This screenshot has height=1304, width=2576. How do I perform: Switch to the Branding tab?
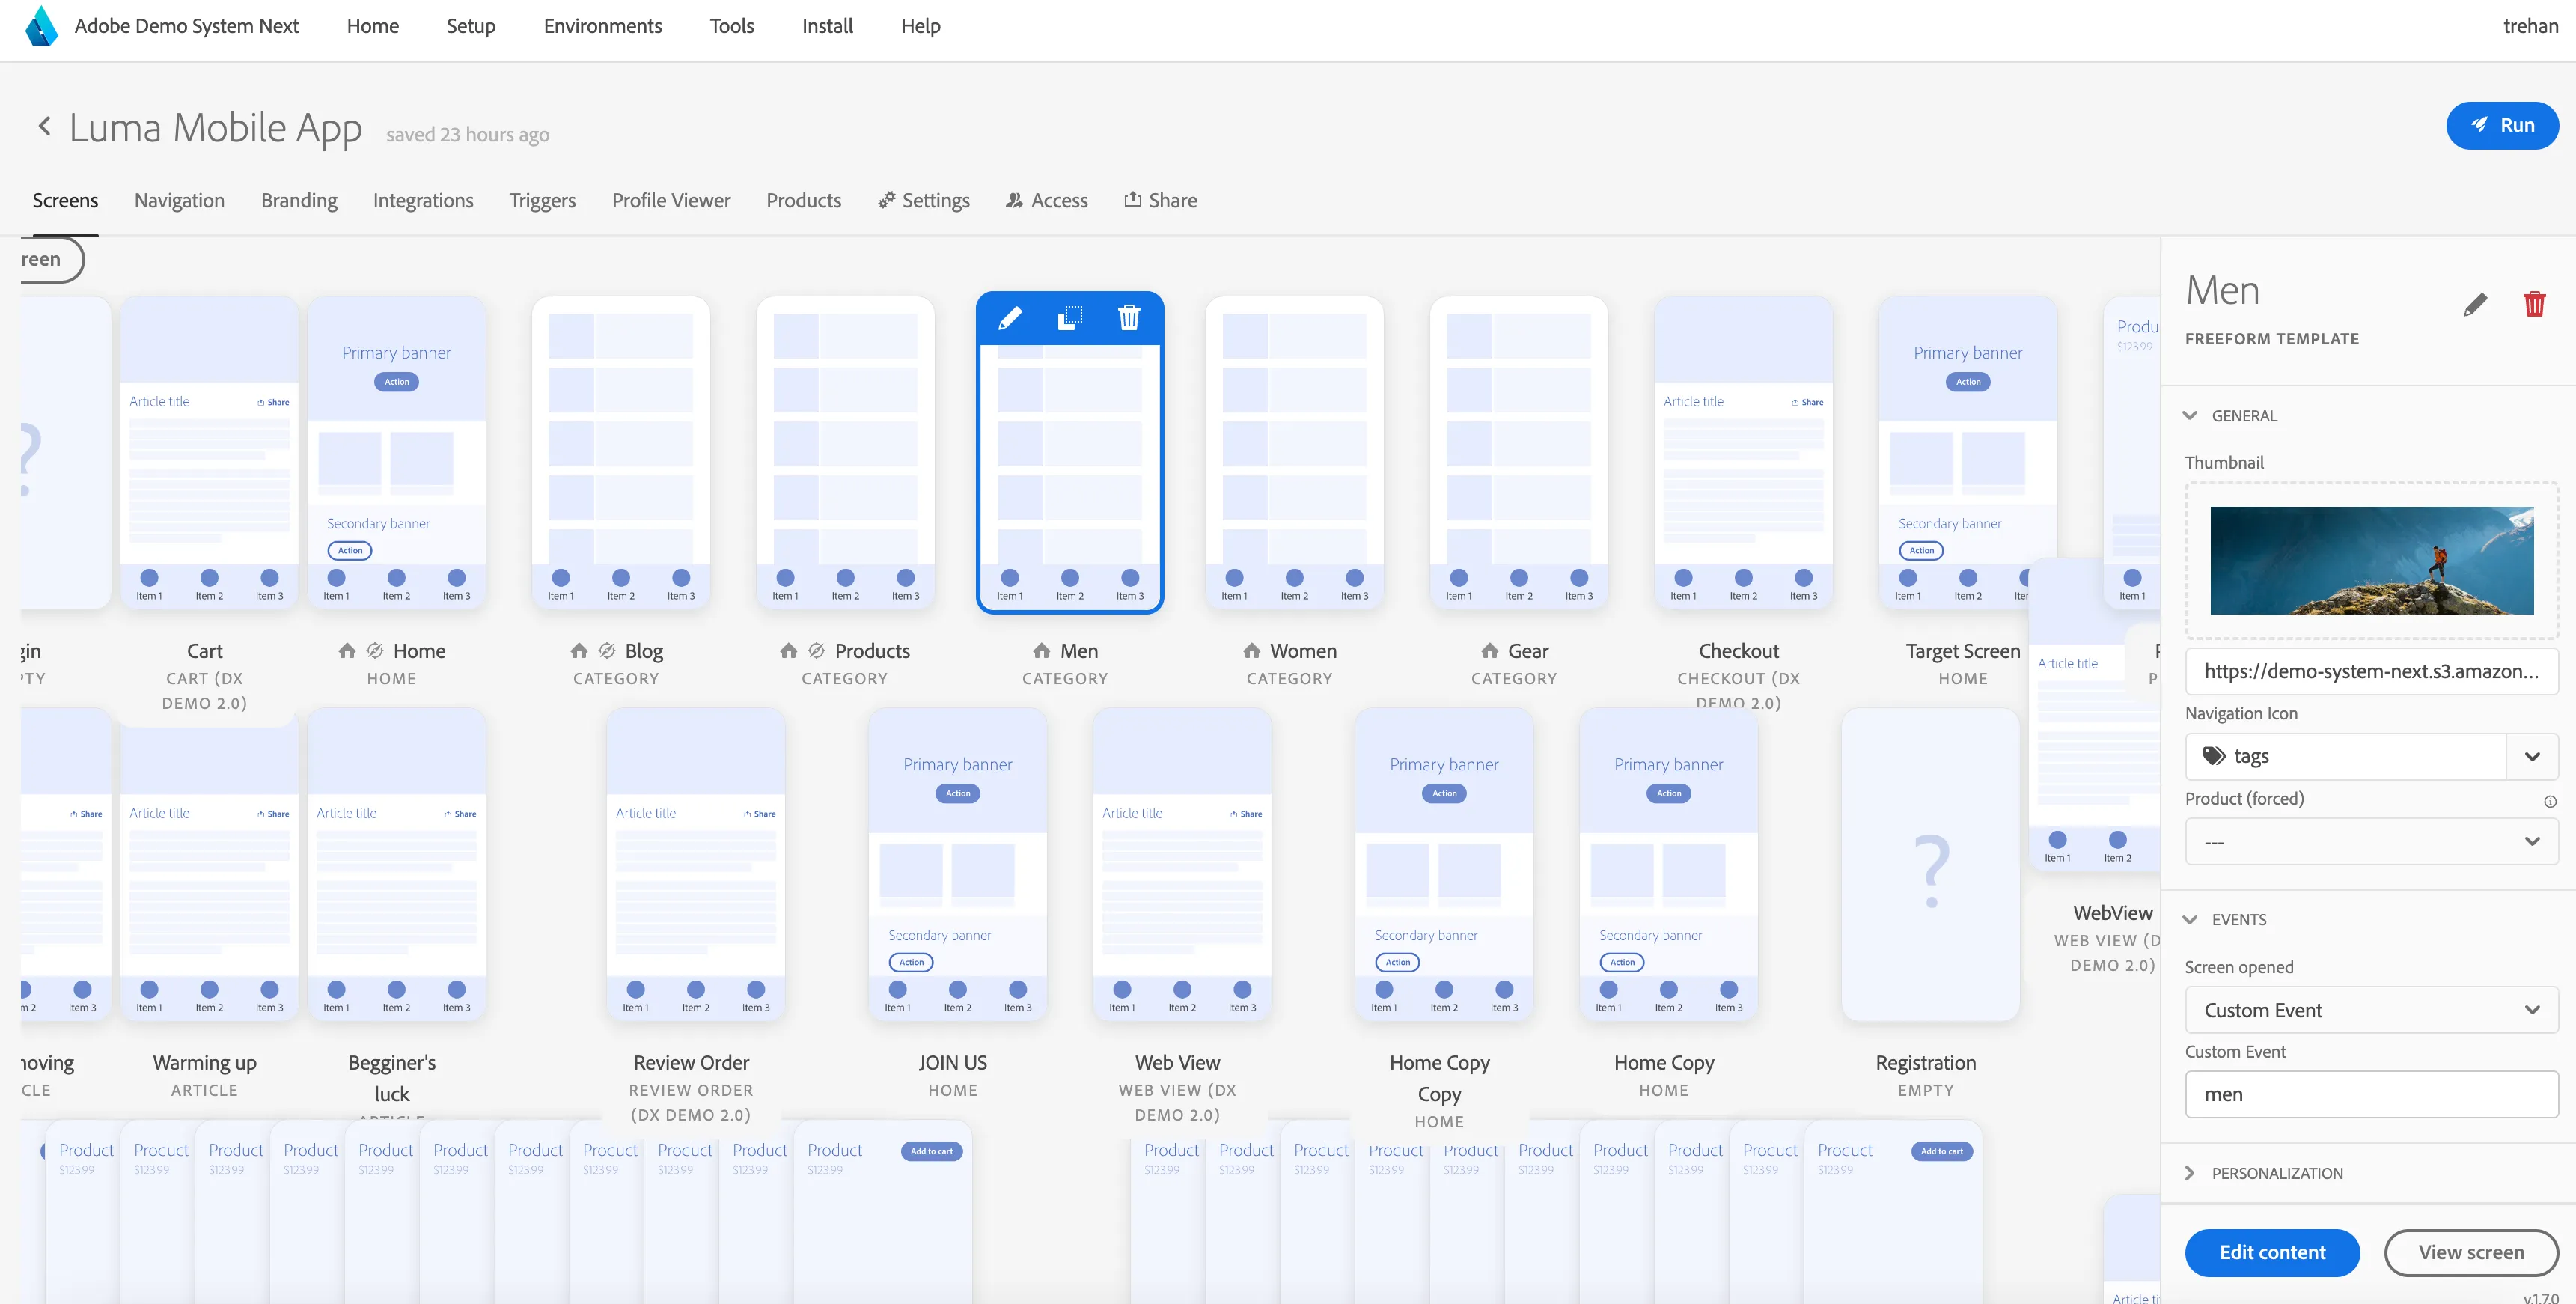(299, 200)
